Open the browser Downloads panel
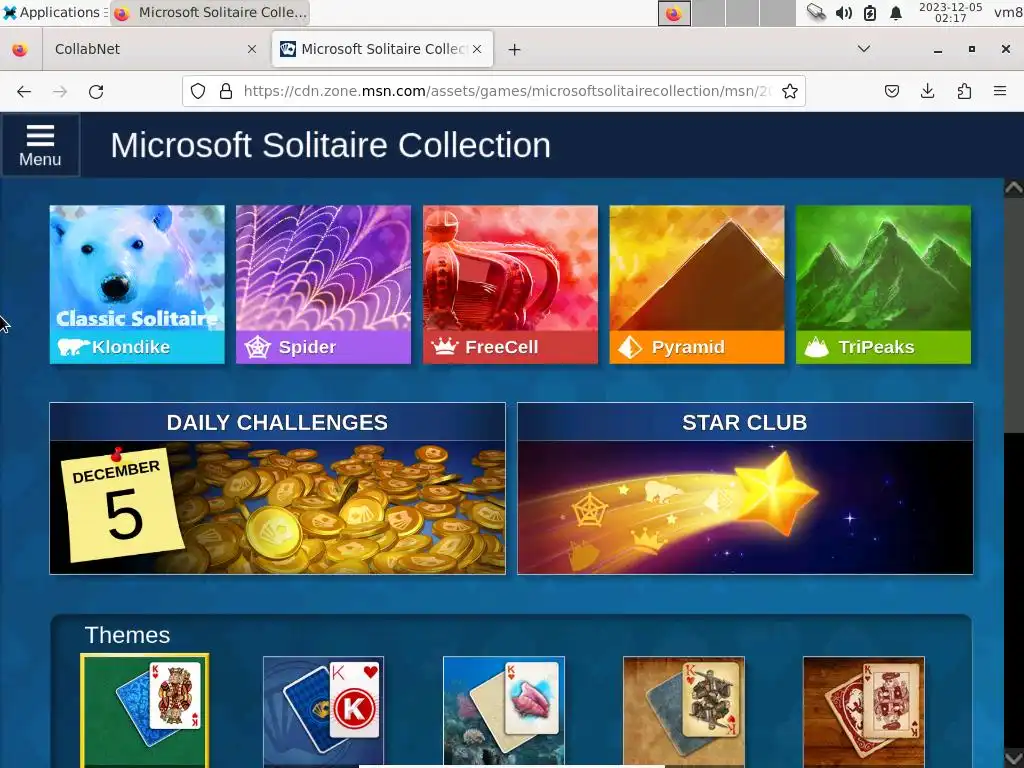This screenshot has height=768, width=1024. 927,91
